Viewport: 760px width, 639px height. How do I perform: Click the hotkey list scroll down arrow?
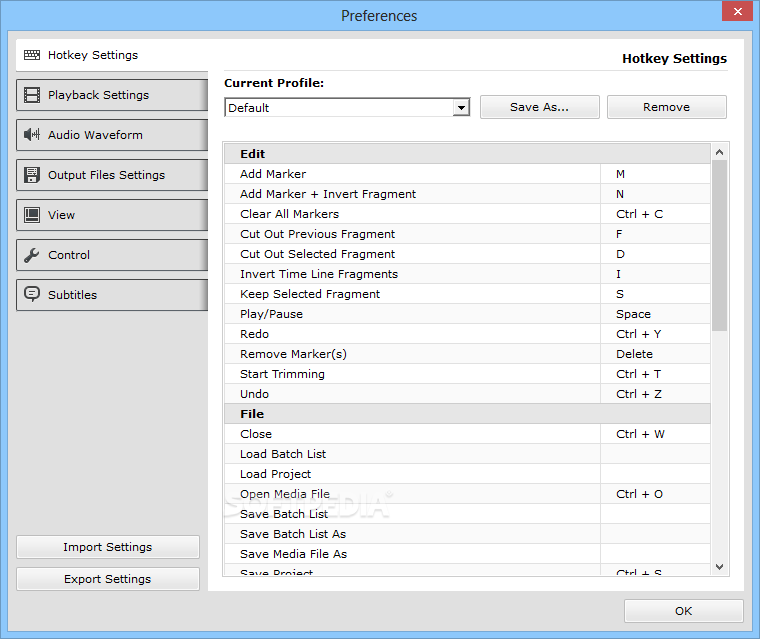pos(719,567)
